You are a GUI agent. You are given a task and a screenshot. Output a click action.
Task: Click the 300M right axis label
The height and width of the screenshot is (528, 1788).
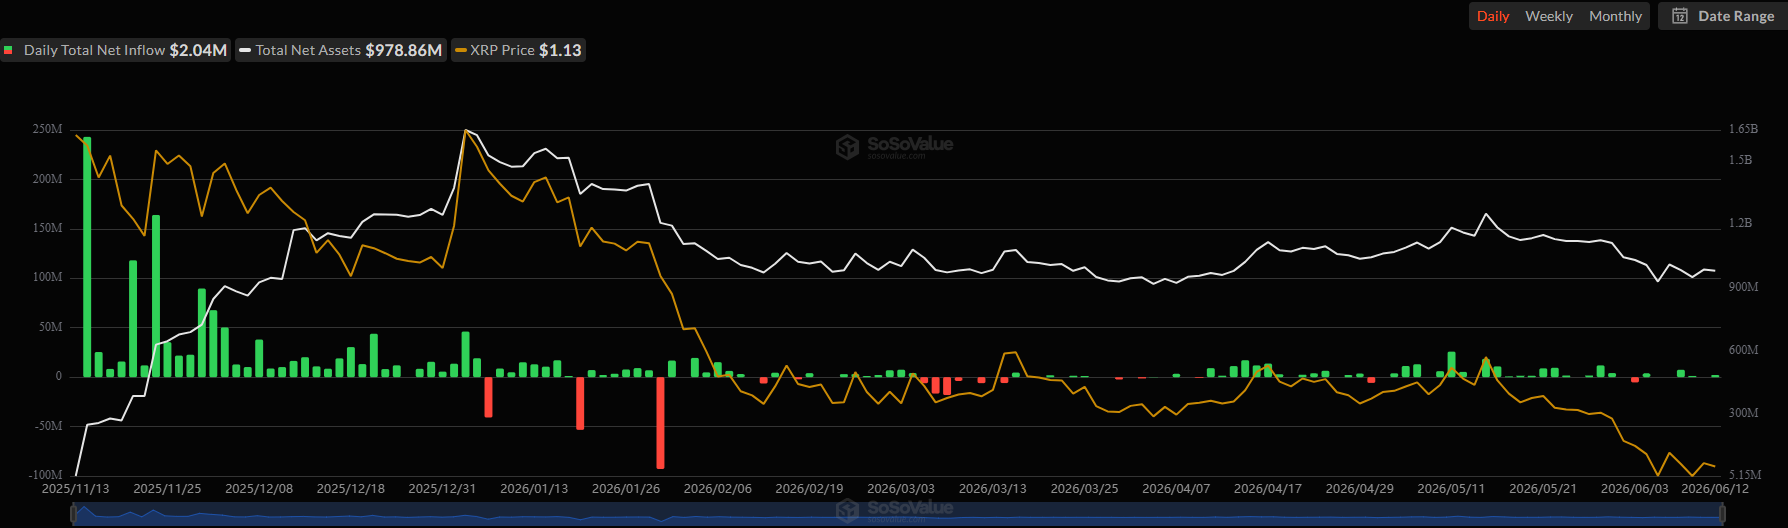pos(1743,413)
